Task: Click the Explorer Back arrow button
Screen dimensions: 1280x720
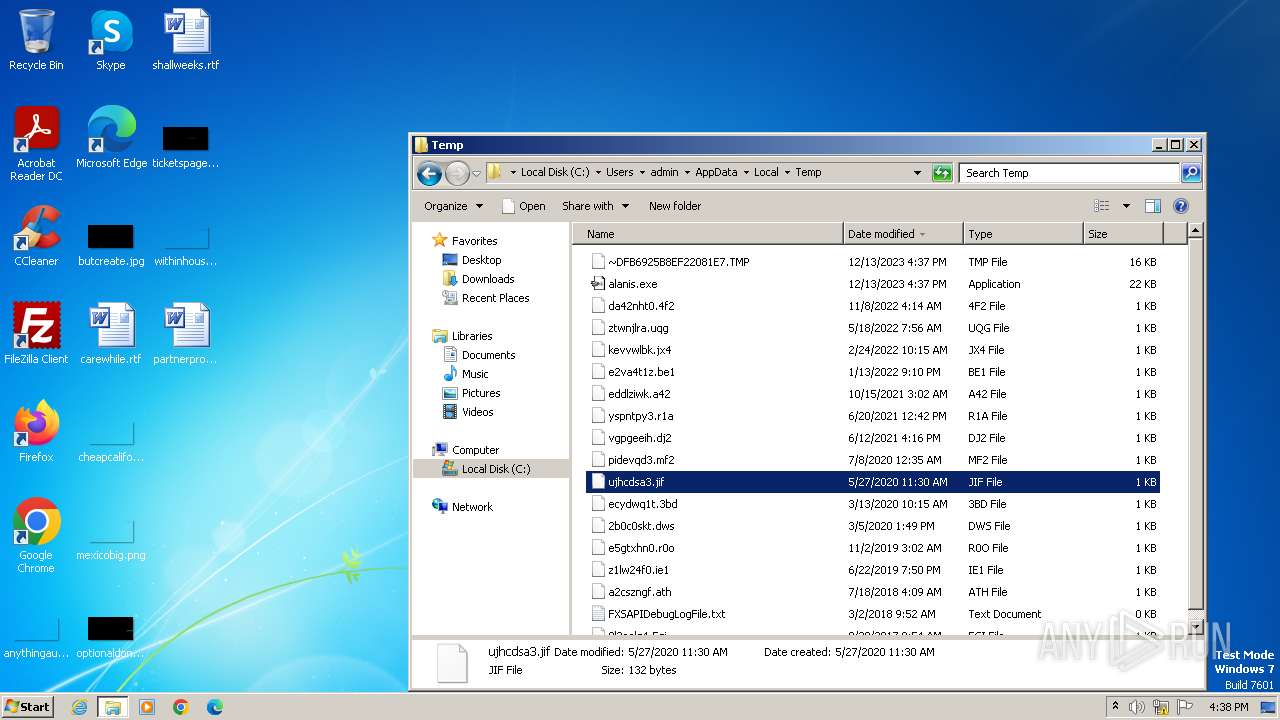Action: pyautogui.click(x=429, y=173)
